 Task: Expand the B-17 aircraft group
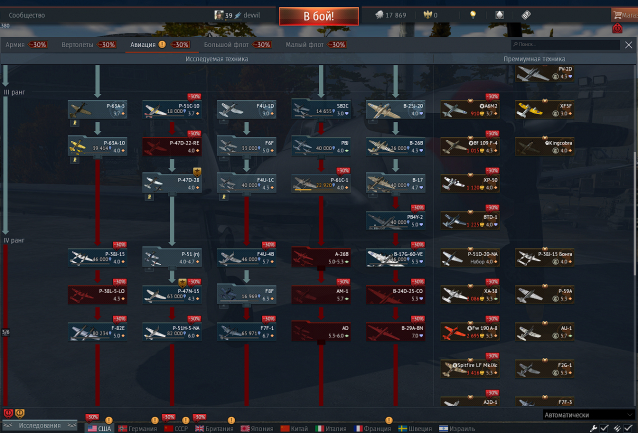point(395,184)
